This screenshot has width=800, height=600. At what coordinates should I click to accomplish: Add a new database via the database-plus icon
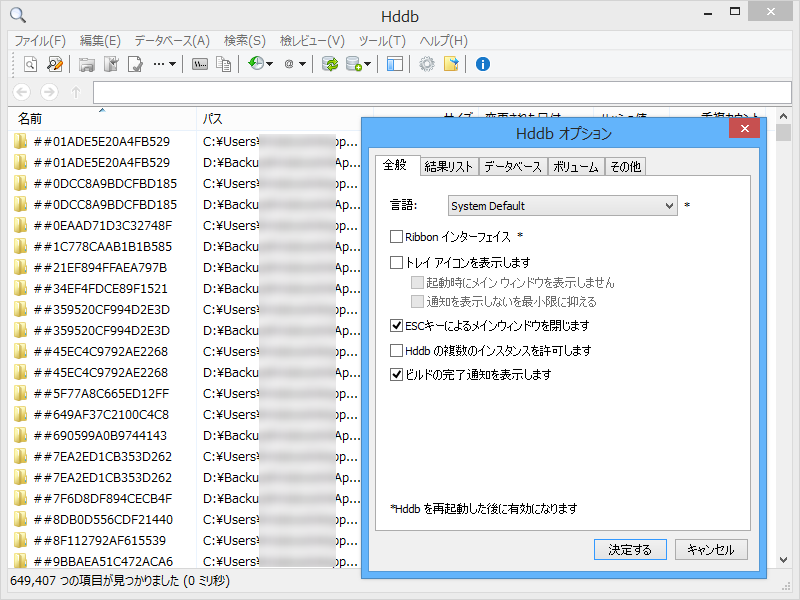coord(353,64)
